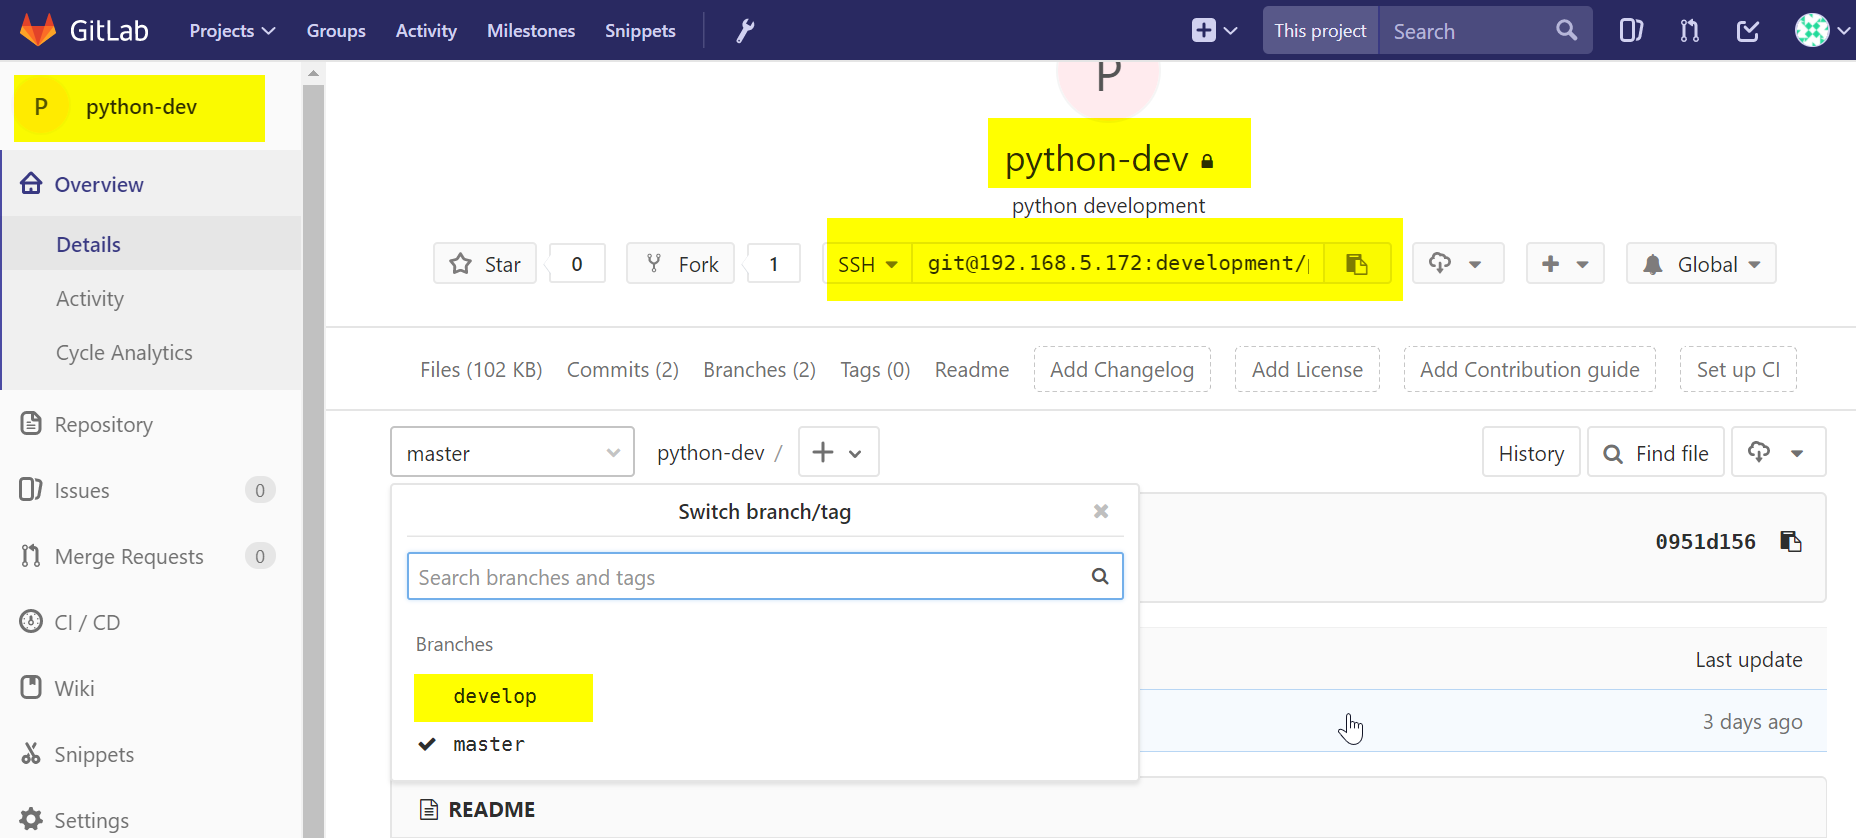
Task: Click the python-dev project header in sidebar
Action: click(140, 107)
